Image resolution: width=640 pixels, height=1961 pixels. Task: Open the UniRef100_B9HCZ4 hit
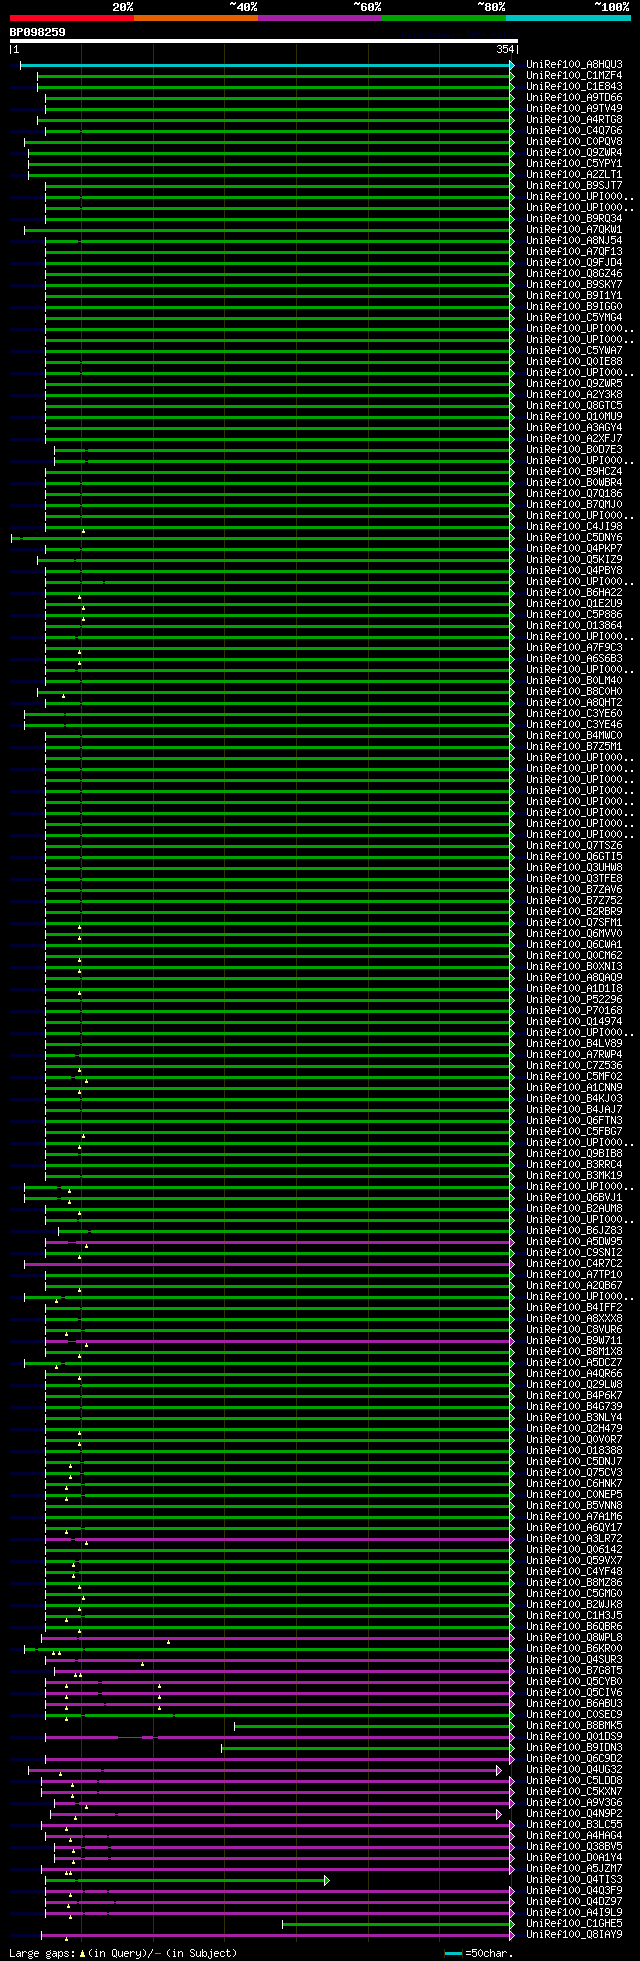574,471
